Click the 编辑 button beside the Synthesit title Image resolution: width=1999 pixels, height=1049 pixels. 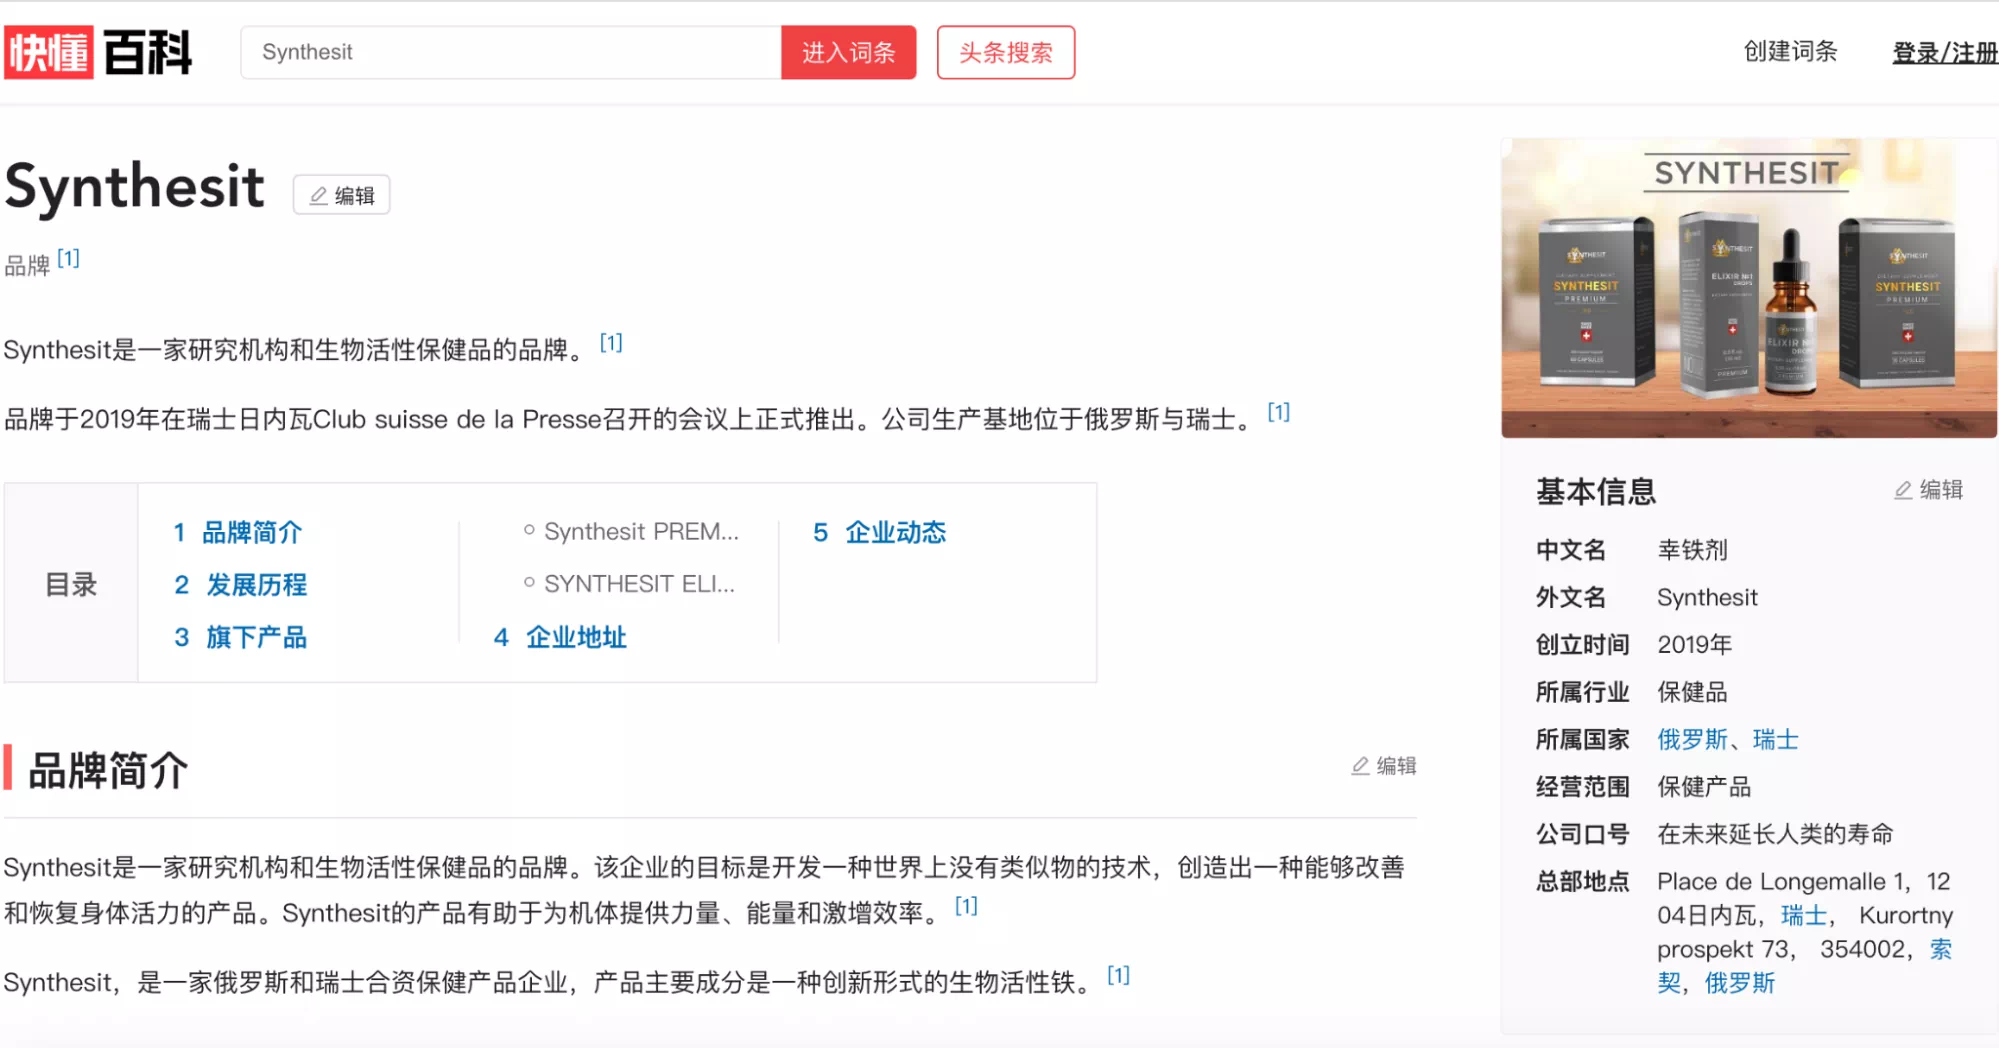tap(341, 195)
